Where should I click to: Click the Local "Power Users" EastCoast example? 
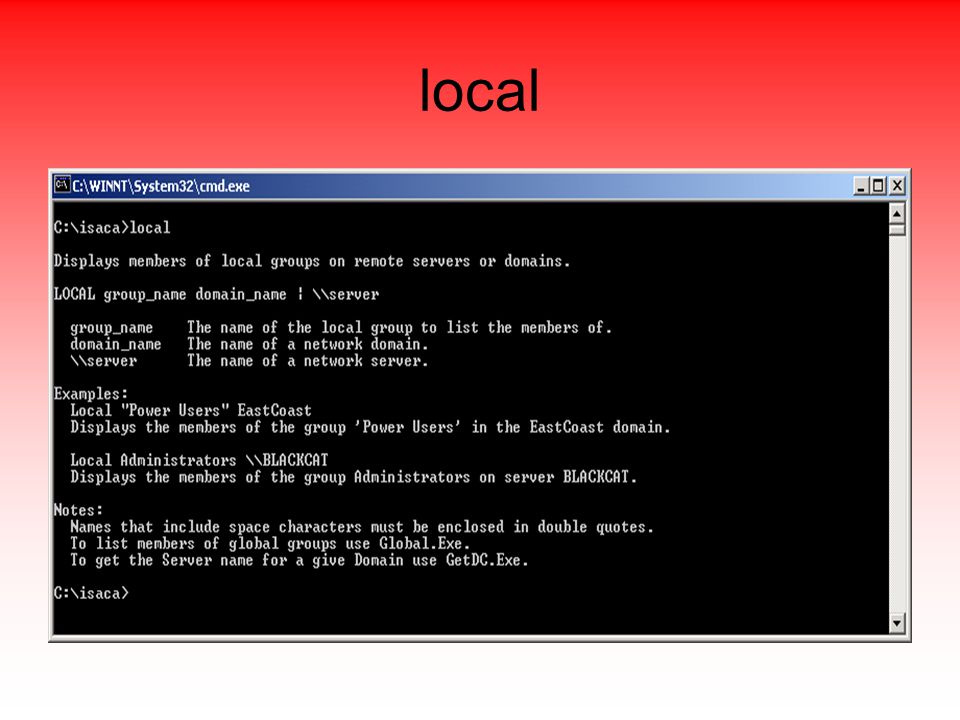(x=191, y=410)
